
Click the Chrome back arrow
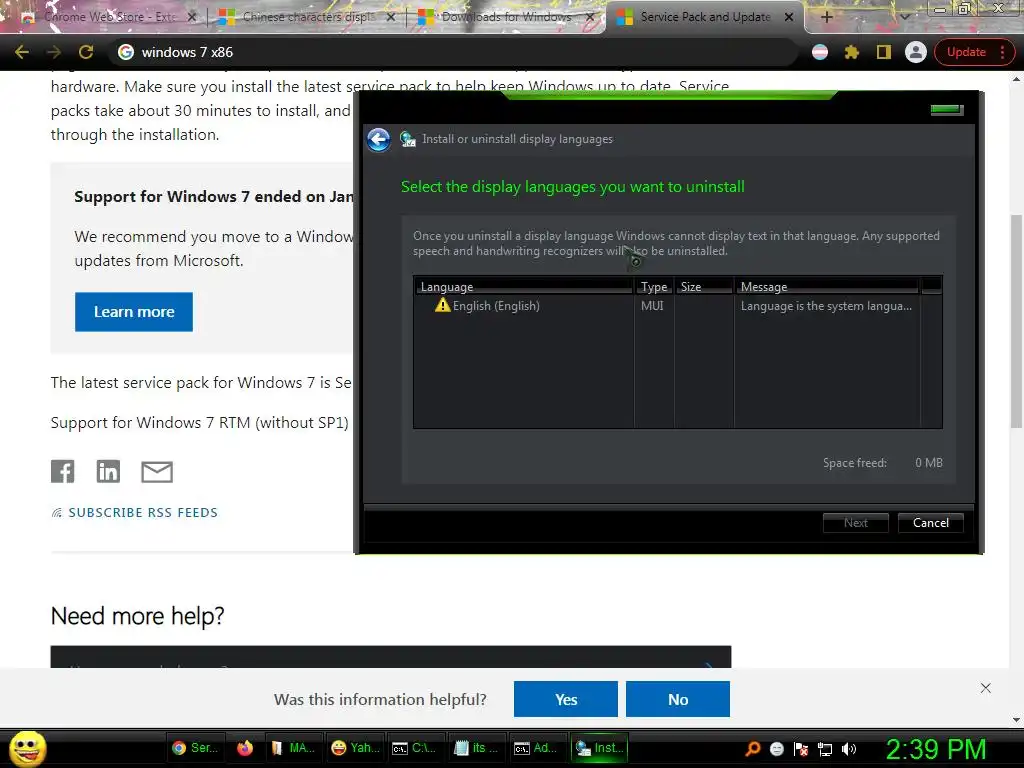tap(22, 52)
